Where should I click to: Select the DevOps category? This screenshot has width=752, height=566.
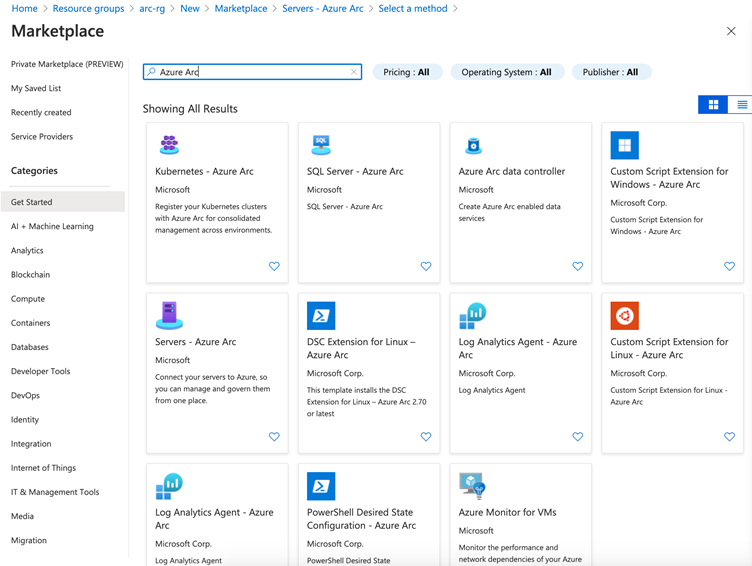click(x=25, y=395)
